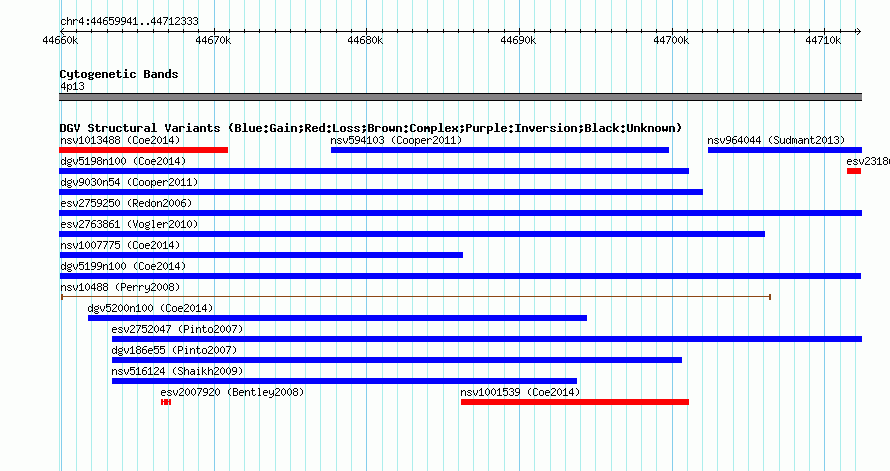This screenshot has height=471, width=890.
Task: Click the gray 4p13 cytogenetic band bar
Action: pos(460,97)
